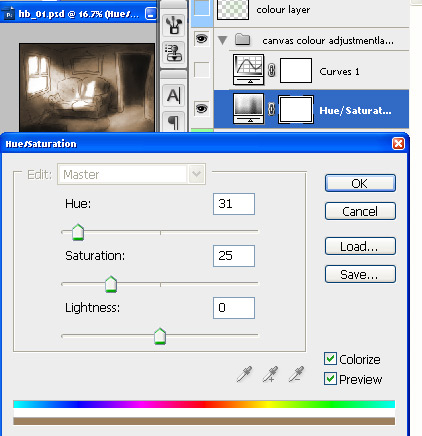Open the Character palette A icon

[x=174, y=96]
